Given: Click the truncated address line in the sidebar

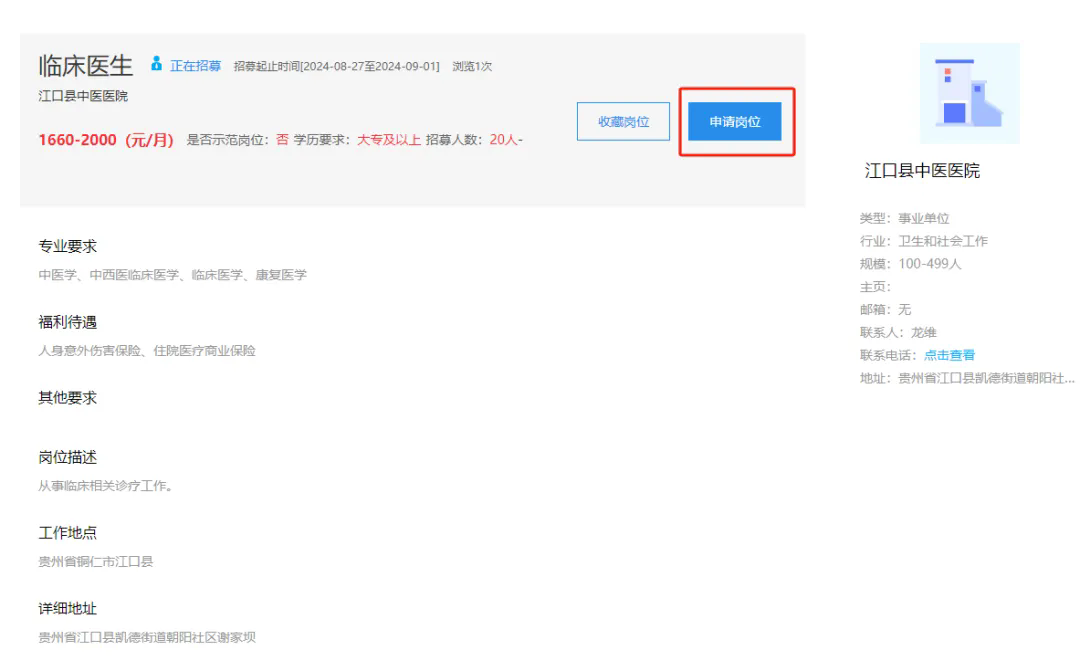Looking at the screenshot, I should [x=967, y=378].
